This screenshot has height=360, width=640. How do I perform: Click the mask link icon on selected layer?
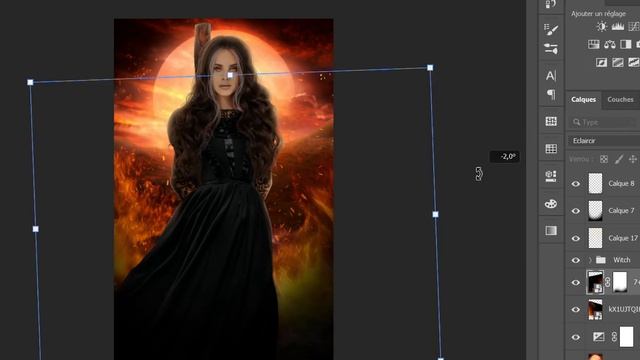[608, 282]
